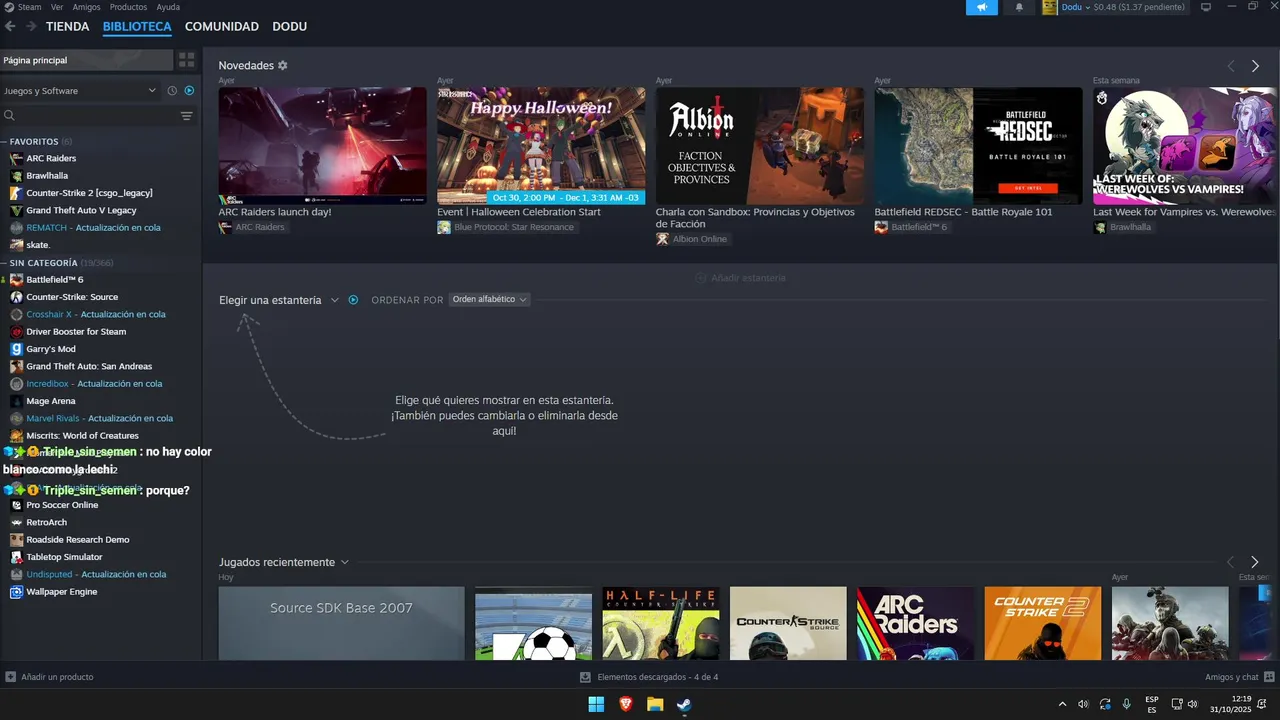This screenshot has height=720, width=1280.
Task: Open the Ayuda menu
Action: (168, 7)
